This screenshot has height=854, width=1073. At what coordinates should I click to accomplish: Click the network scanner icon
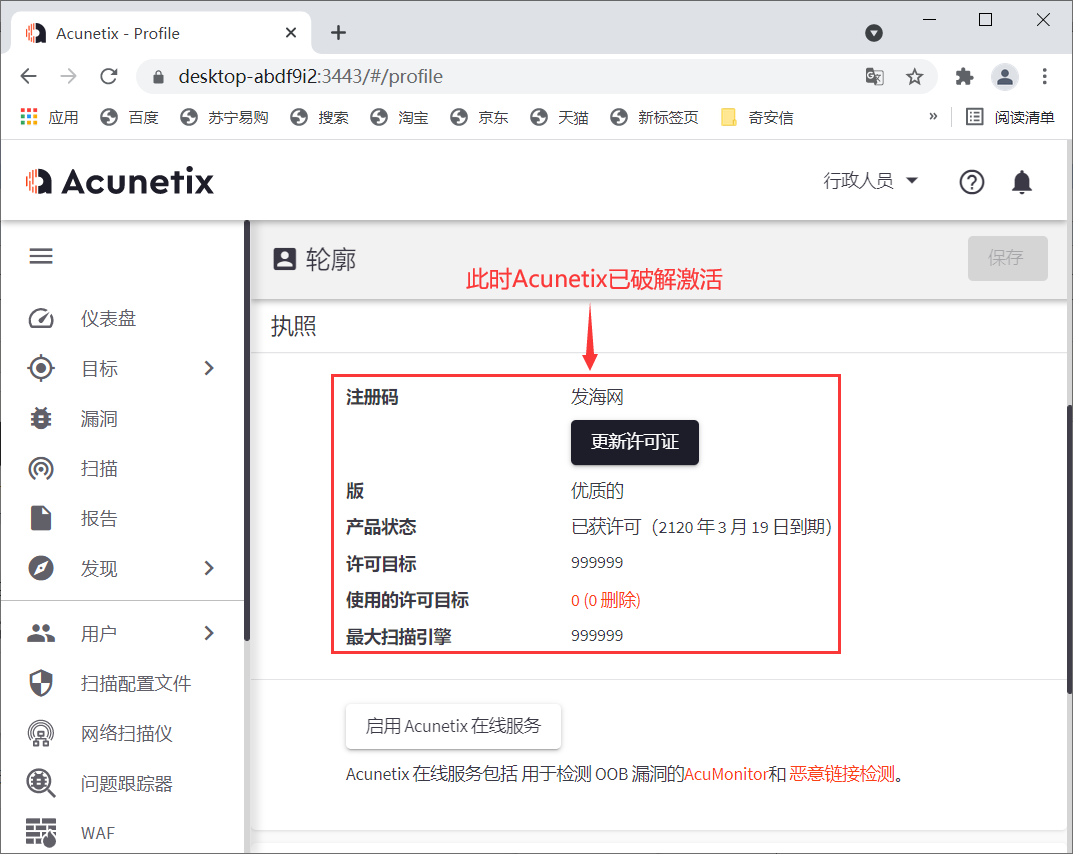(41, 734)
